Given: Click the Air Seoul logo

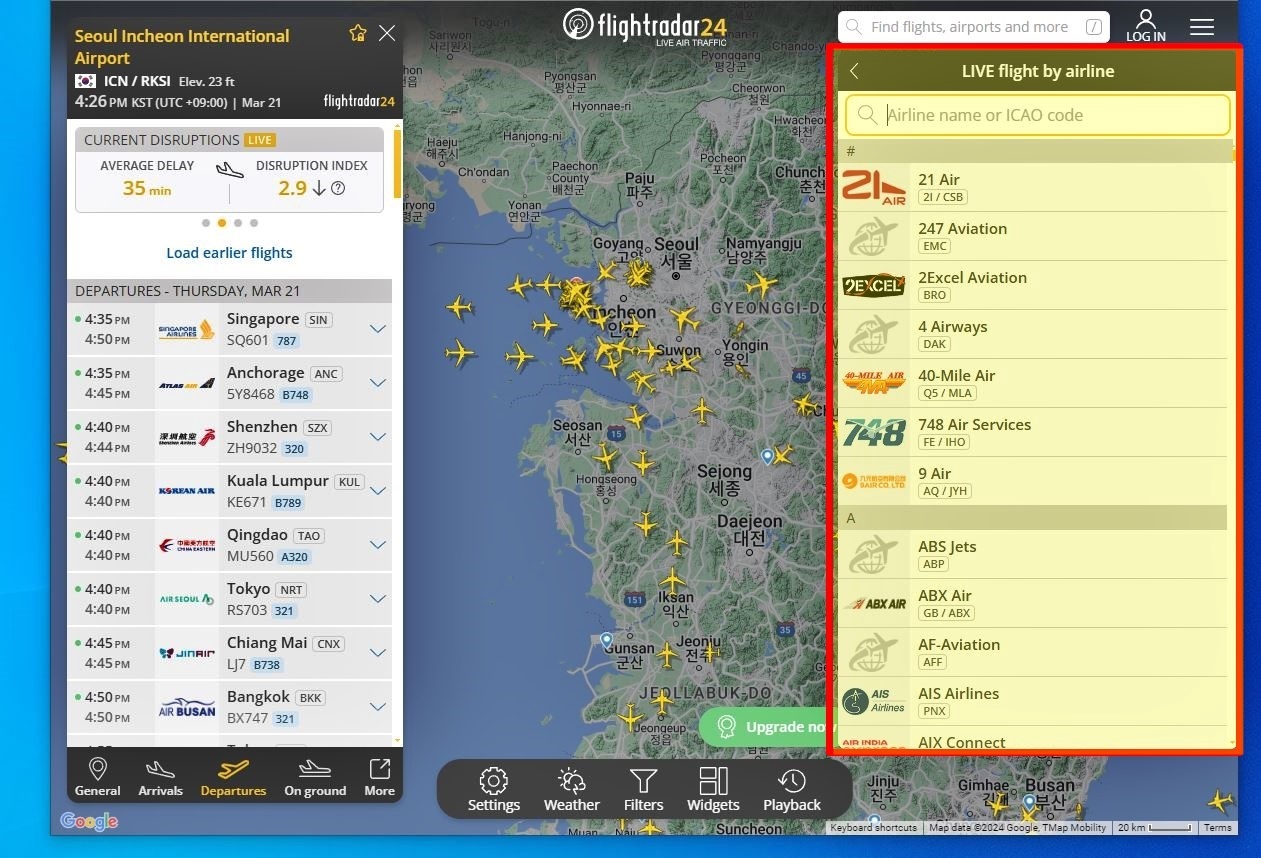Looking at the screenshot, I should (187, 599).
